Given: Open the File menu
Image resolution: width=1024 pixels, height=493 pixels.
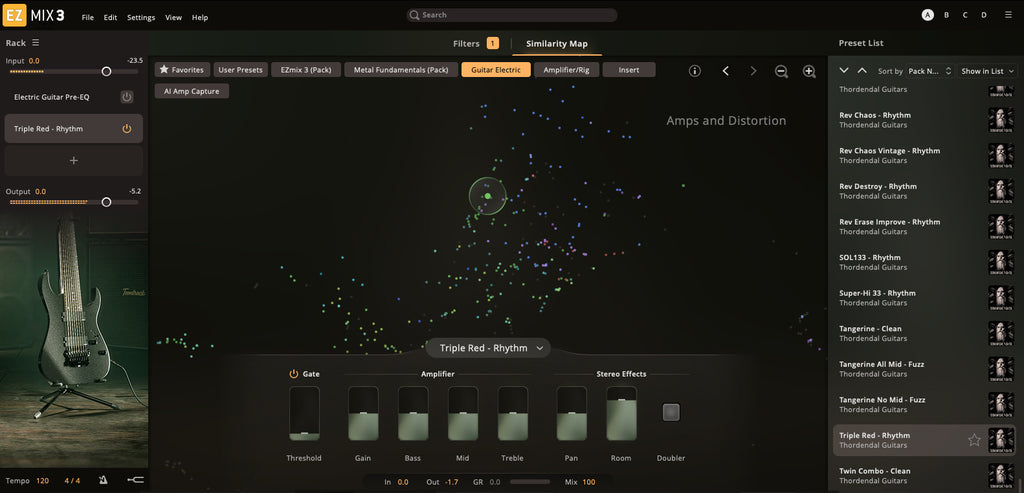Looking at the screenshot, I should pos(88,18).
